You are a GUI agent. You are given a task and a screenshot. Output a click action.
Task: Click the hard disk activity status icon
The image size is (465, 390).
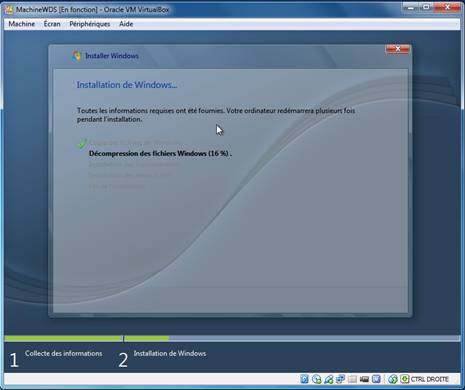point(304,379)
